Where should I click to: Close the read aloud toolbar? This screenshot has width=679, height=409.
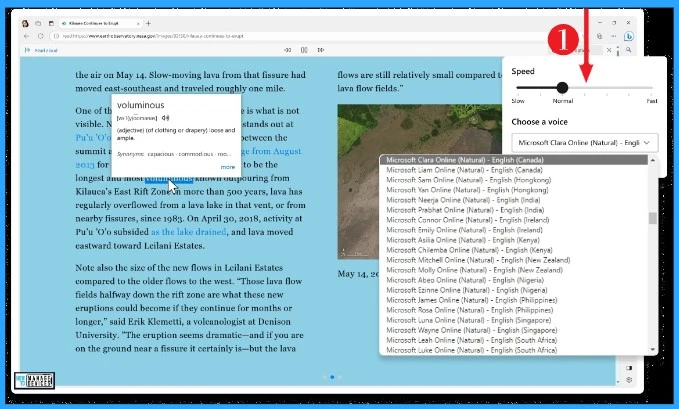coord(609,50)
